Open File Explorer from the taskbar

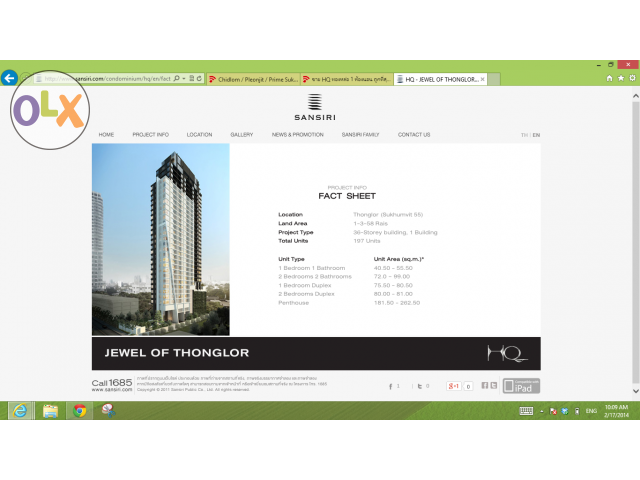[x=50, y=411]
